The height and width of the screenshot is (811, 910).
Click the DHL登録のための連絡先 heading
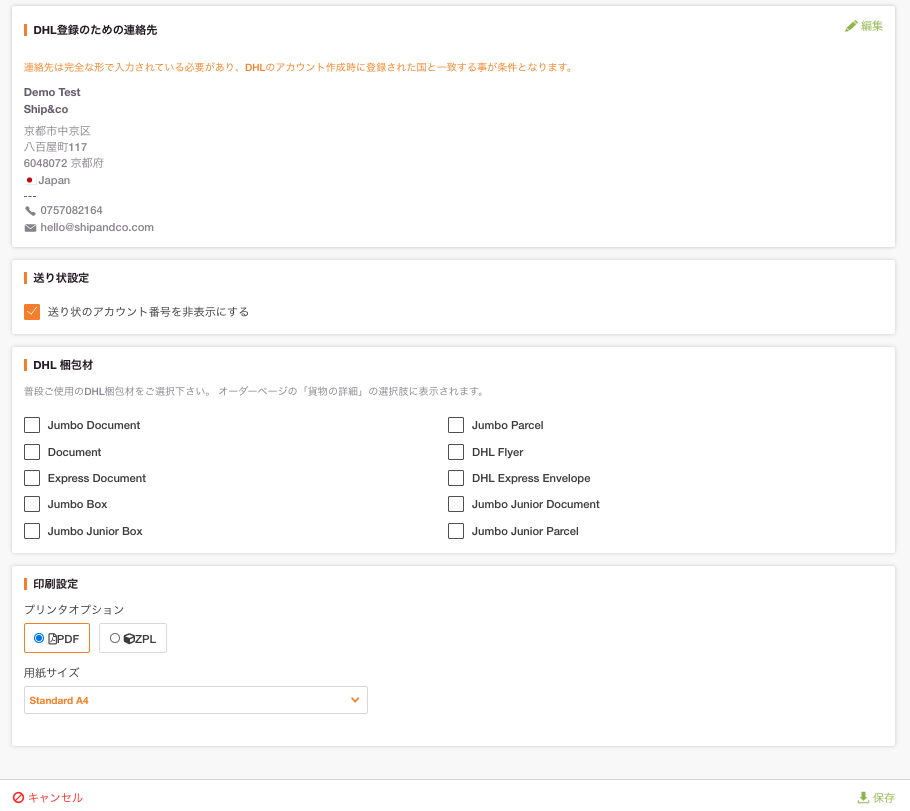pos(95,30)
